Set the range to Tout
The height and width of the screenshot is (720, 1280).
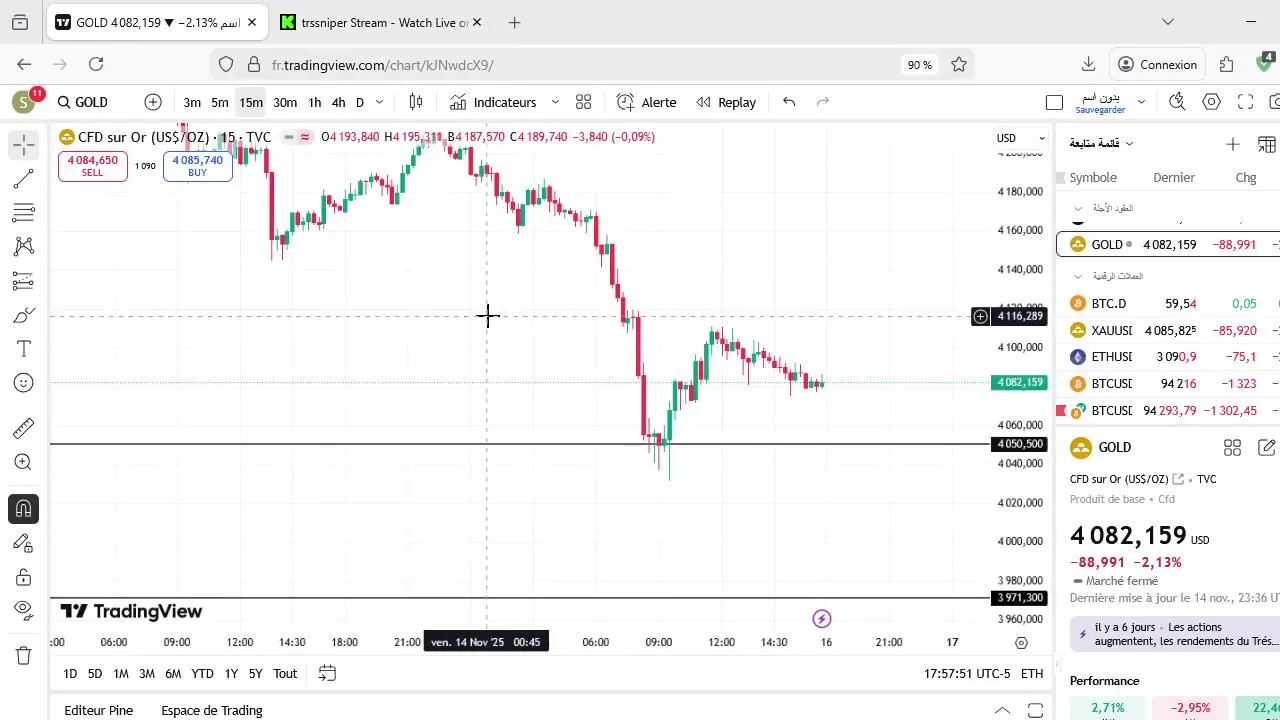[285, 673]
